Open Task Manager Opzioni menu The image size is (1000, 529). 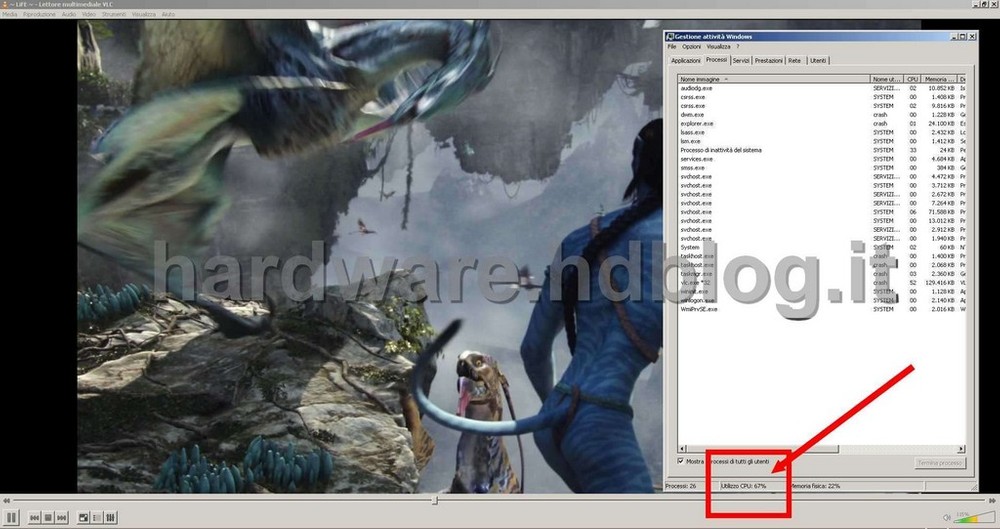click(691, 47)
